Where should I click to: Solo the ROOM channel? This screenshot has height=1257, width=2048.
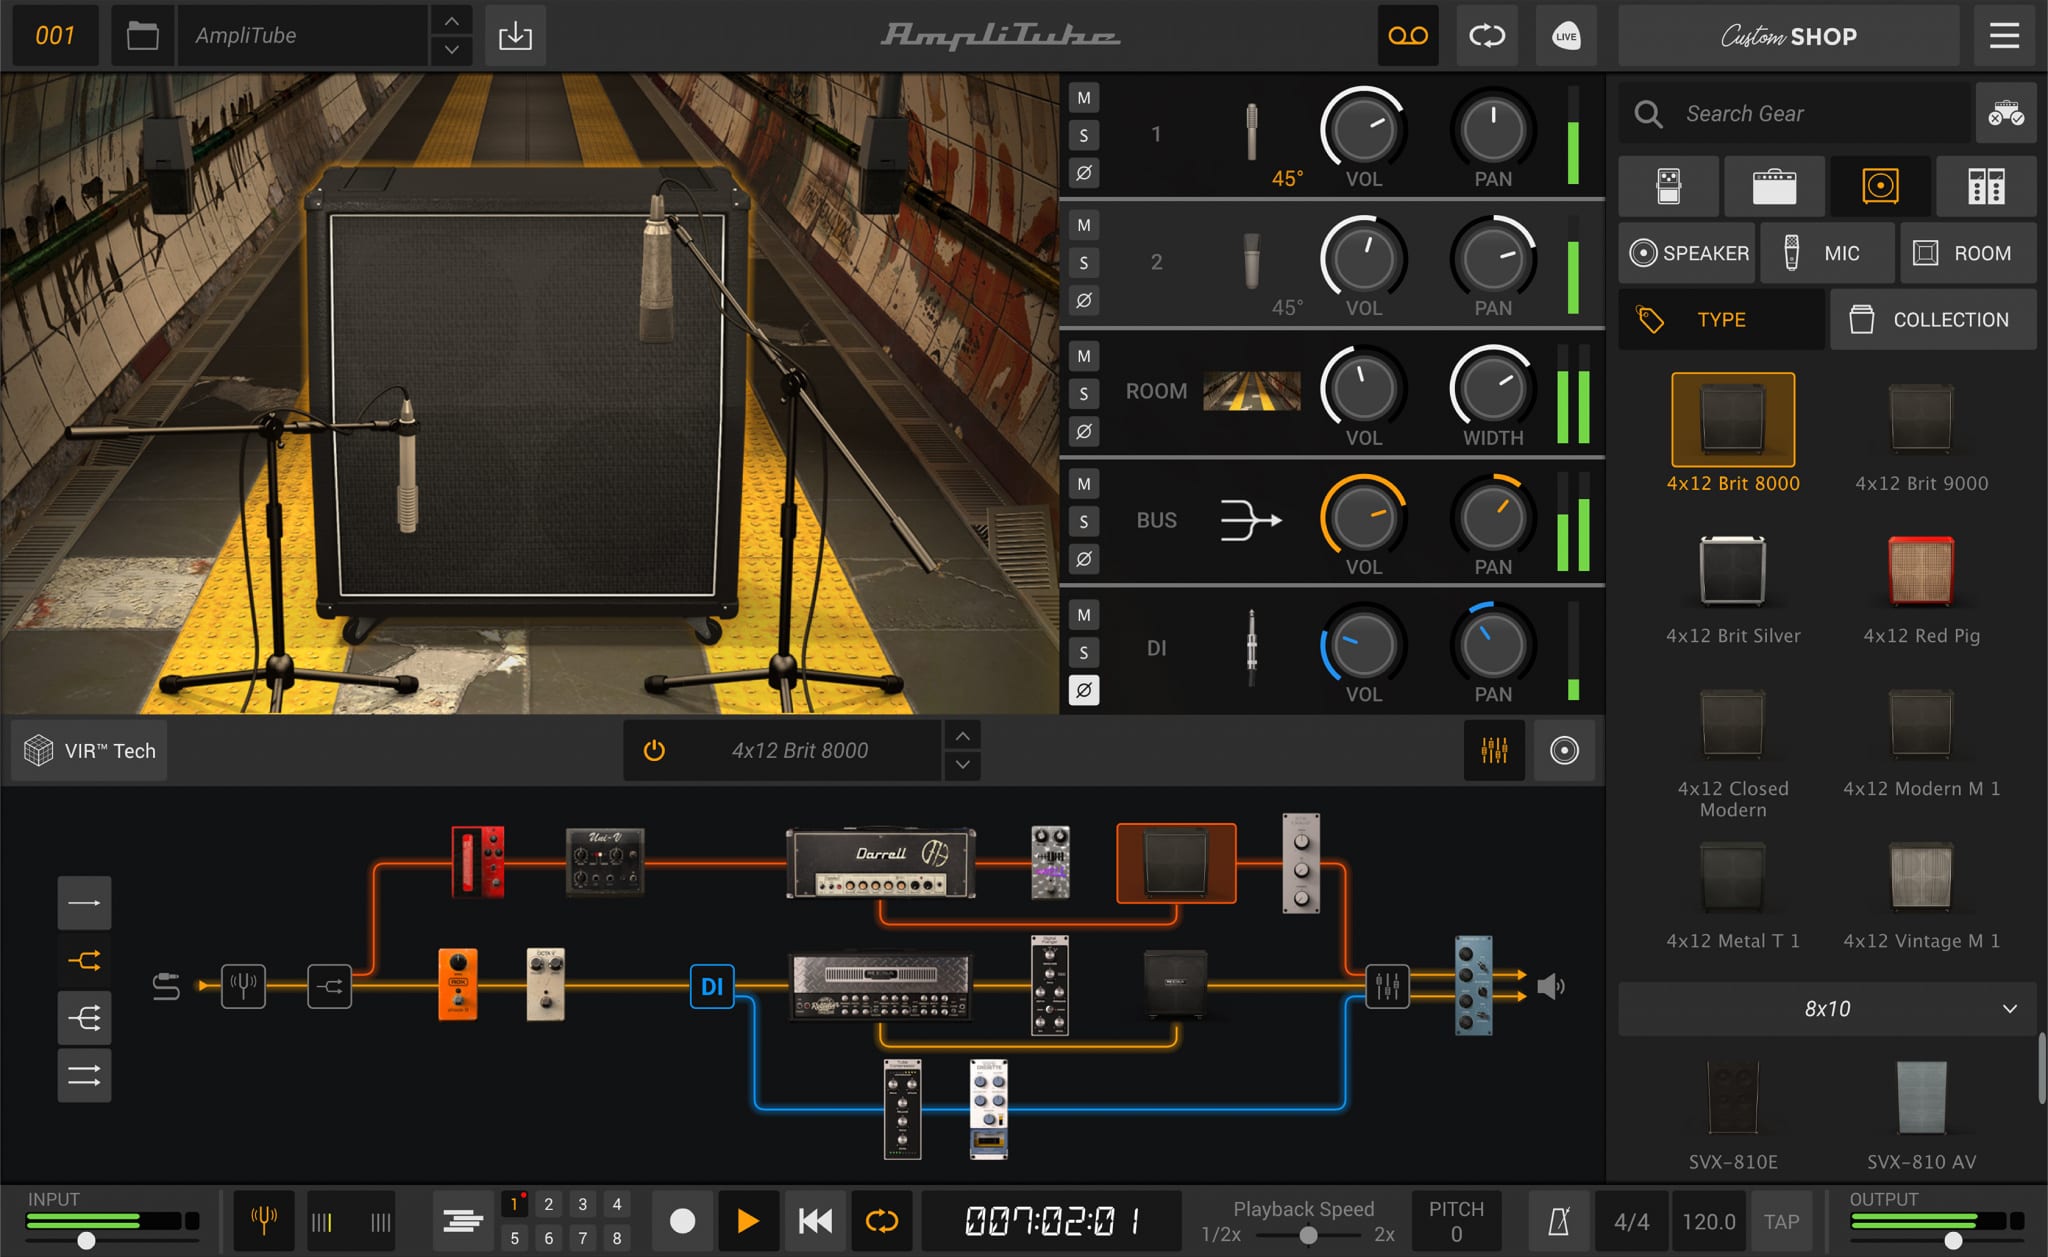pos(1084,393)
